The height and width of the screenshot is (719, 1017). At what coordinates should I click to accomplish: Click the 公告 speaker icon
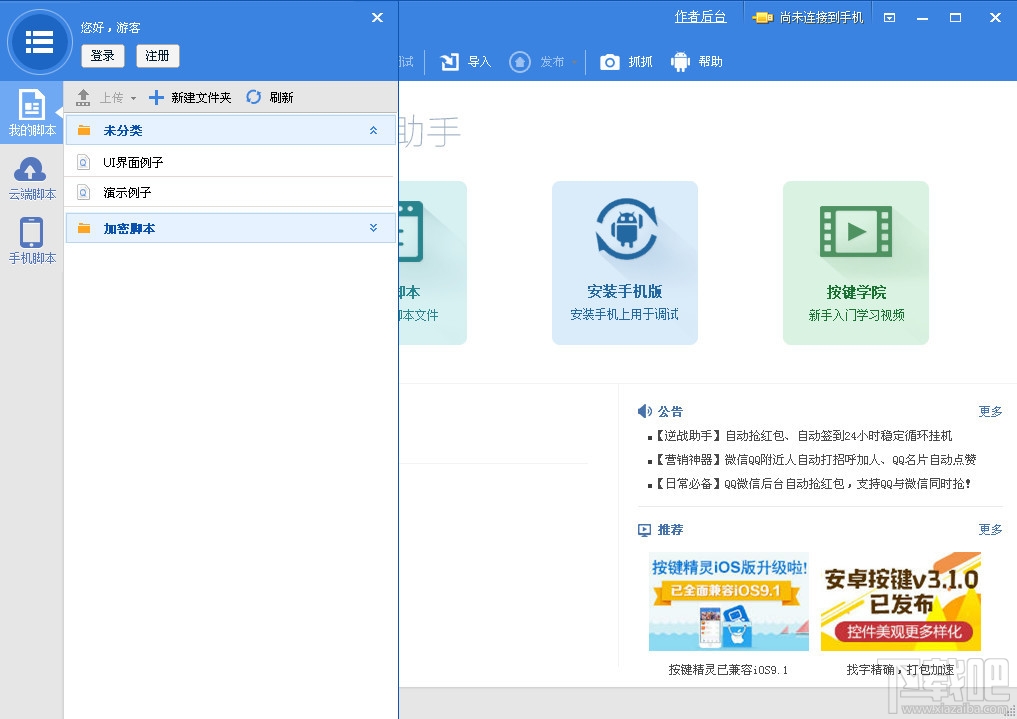(x=645, y=411)
